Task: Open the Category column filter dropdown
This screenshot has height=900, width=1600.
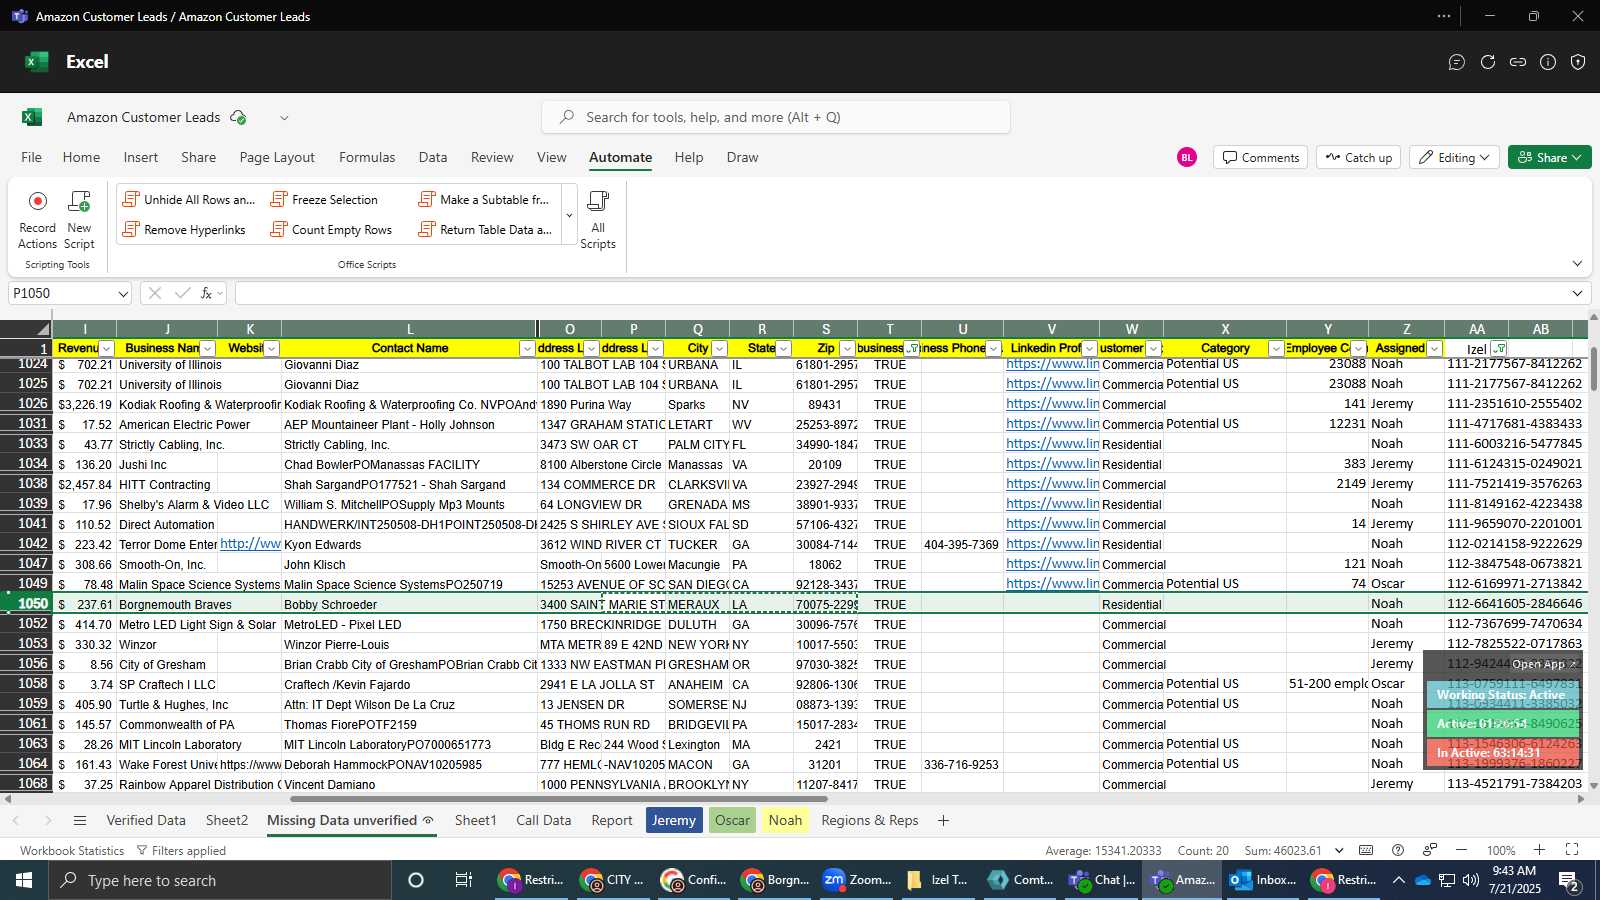Action: (1276, 349)
